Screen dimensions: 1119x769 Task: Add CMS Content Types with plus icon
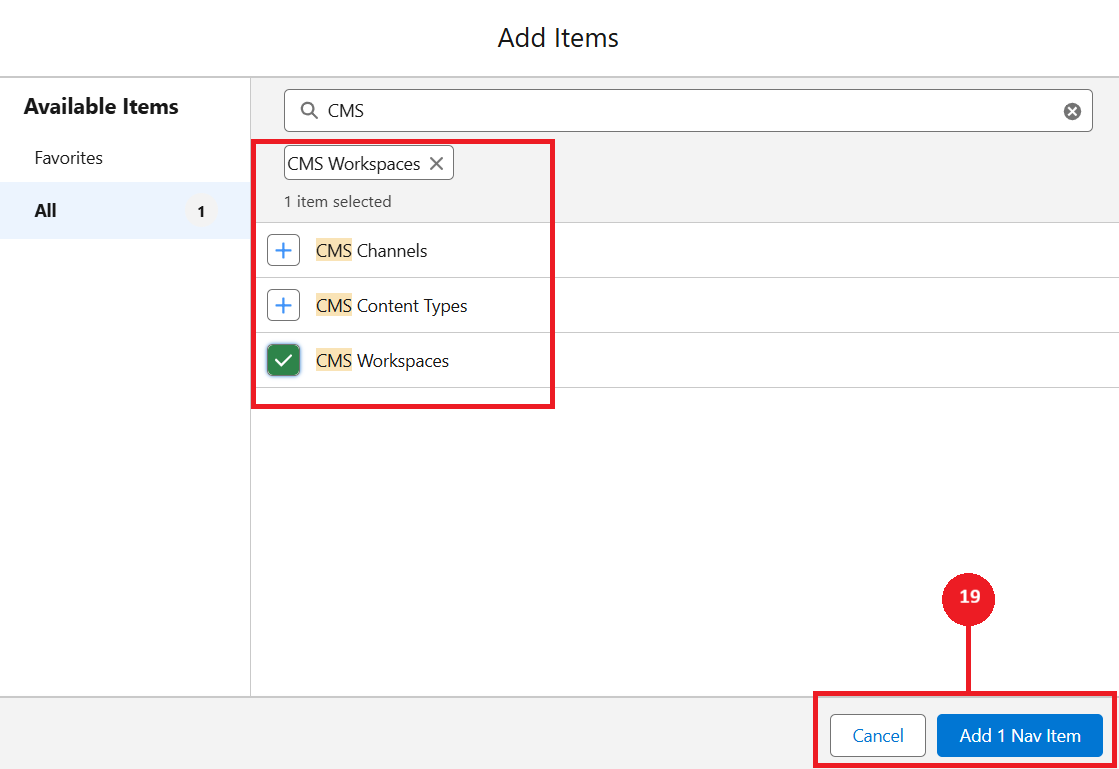[284, 306]
